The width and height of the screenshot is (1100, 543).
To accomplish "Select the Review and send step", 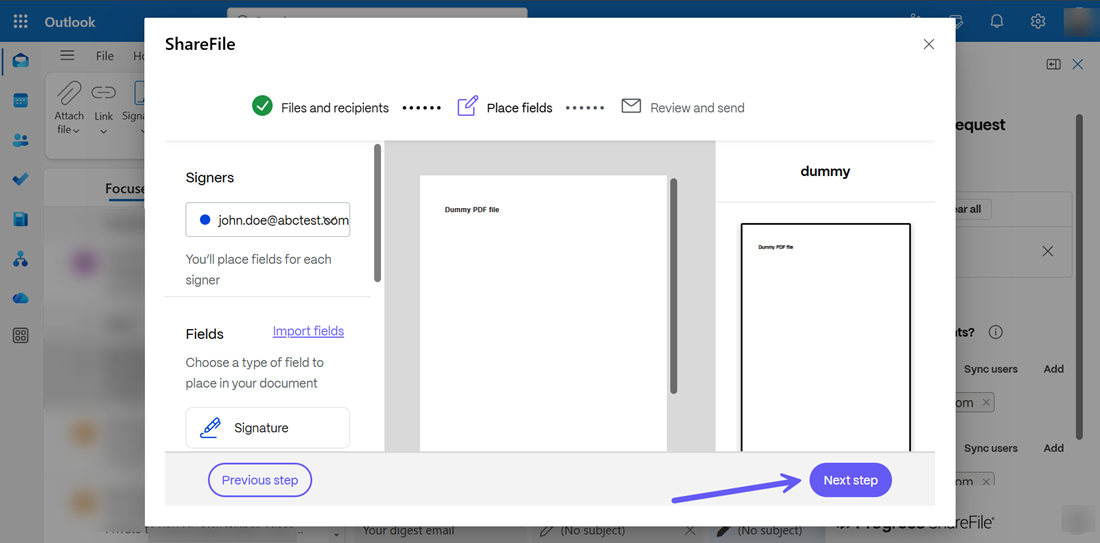I will coord(697,108).
